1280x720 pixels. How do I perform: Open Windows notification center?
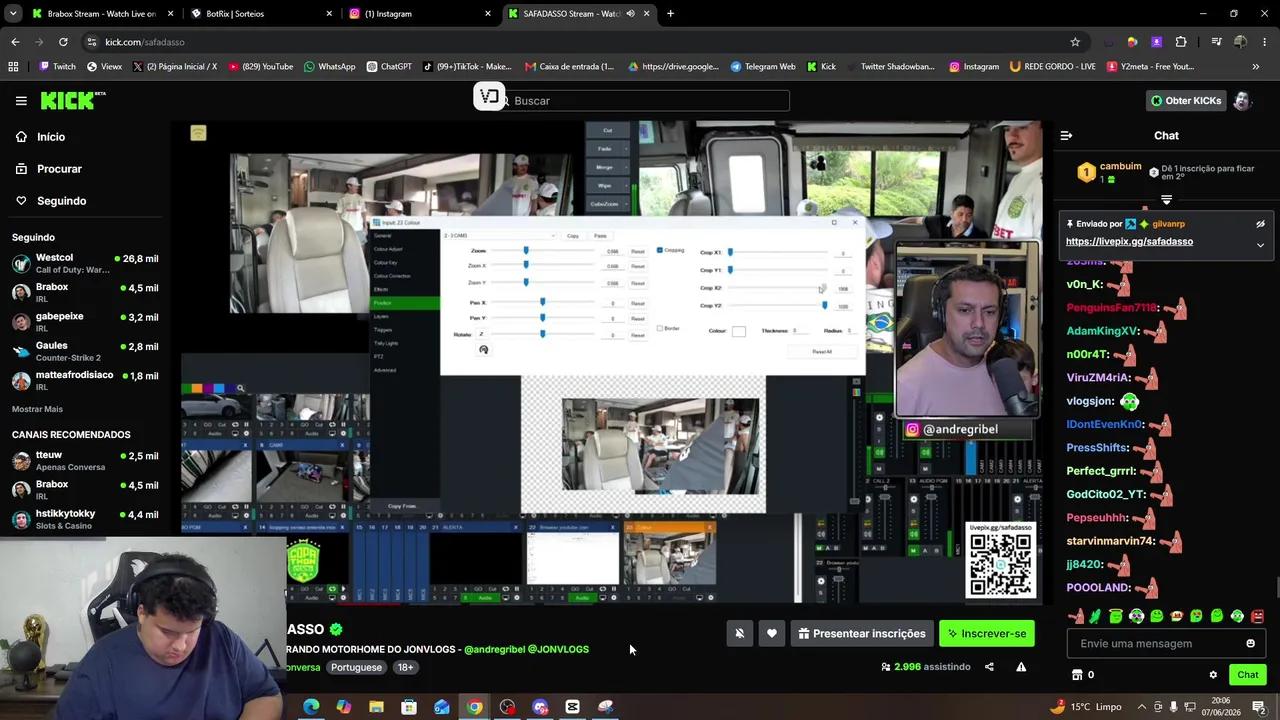tap(1259, 707)
